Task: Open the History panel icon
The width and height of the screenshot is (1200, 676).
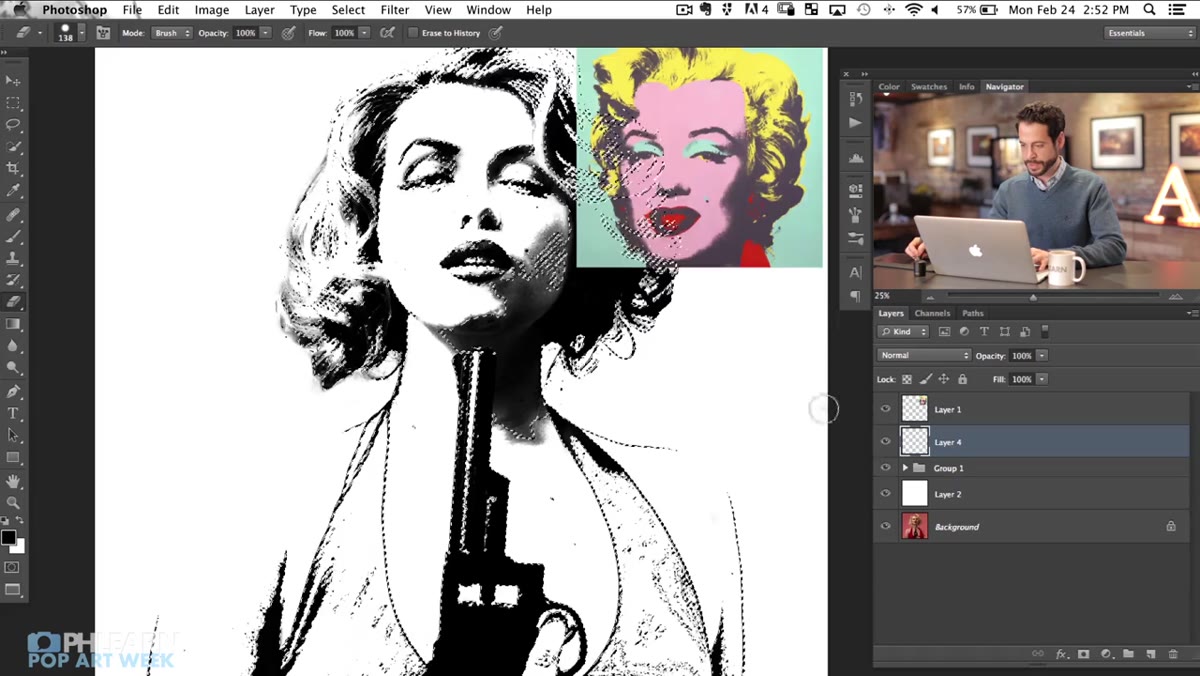Action: (855, 98)
